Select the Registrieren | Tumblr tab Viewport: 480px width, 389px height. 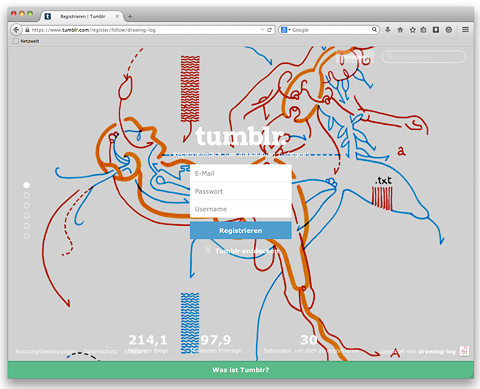coord(82,16)
